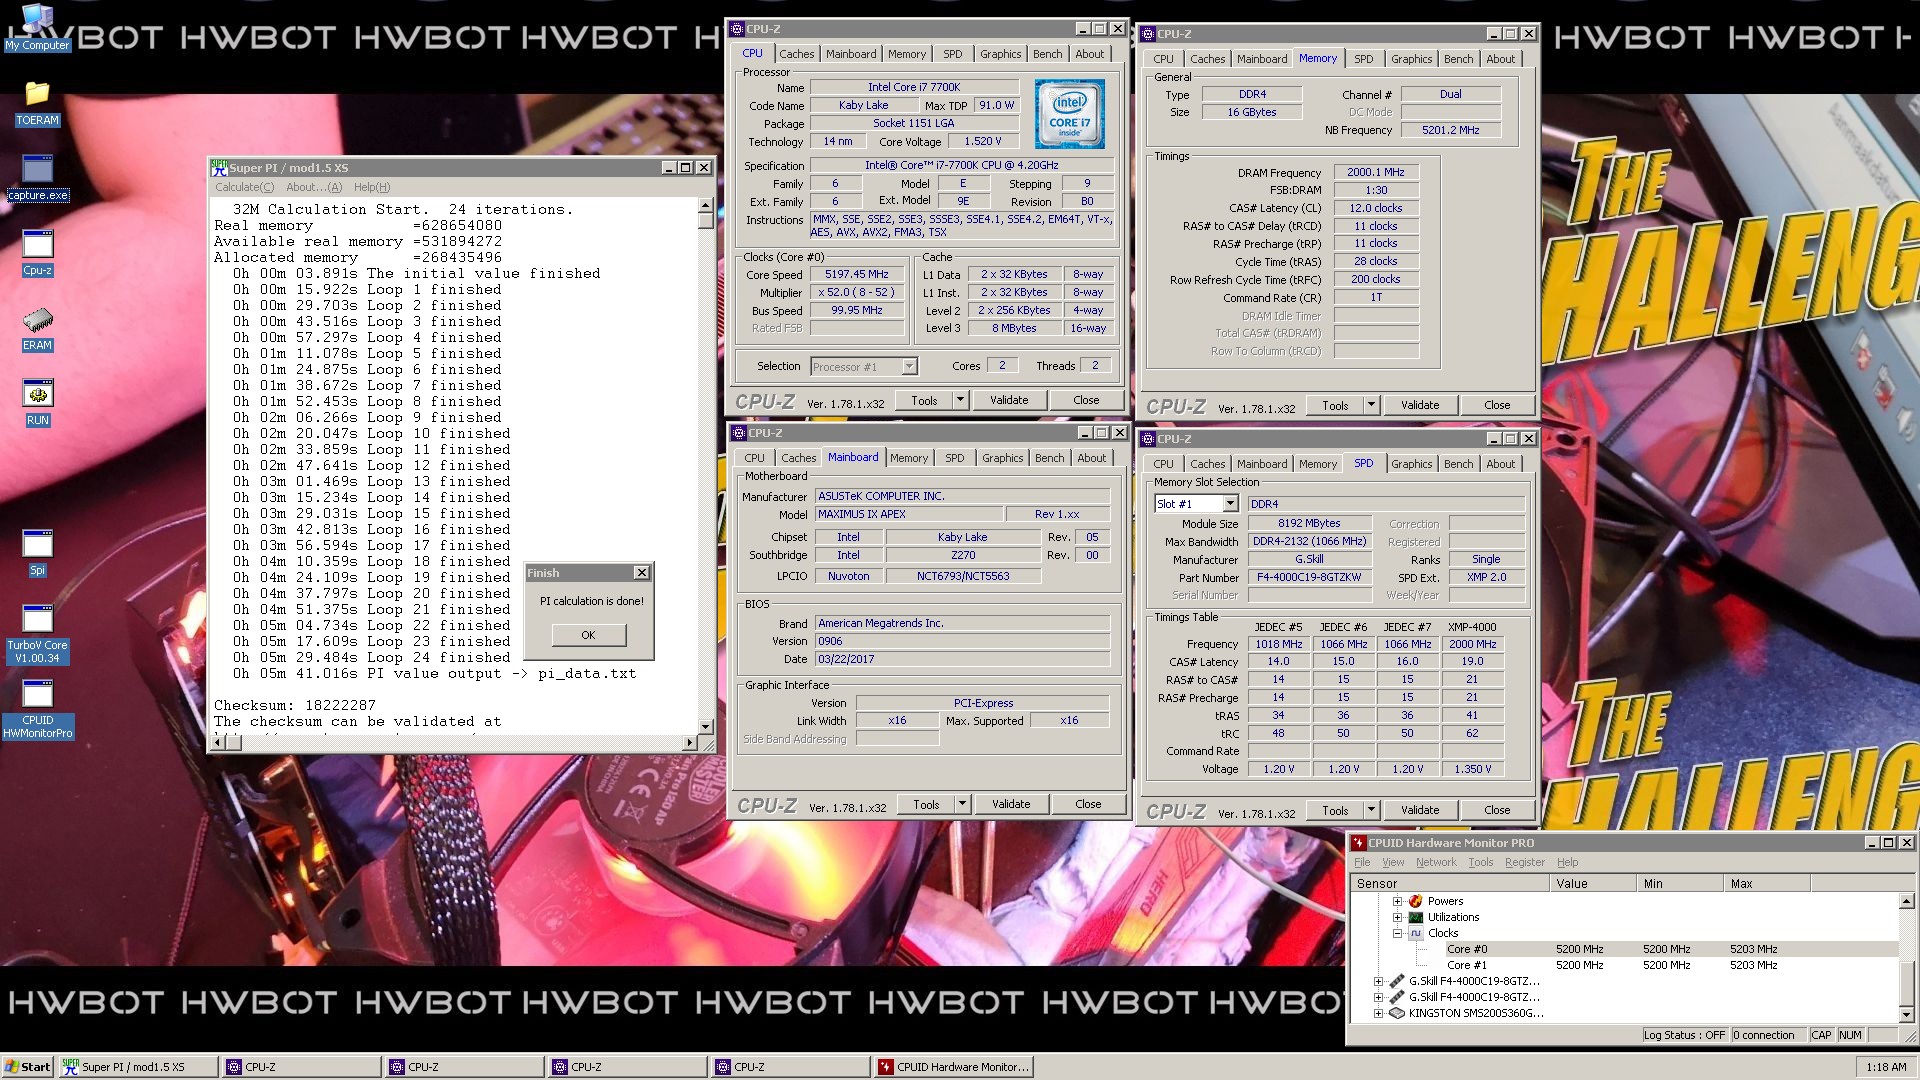Open File menu in Hardware Monitor

1362,862
